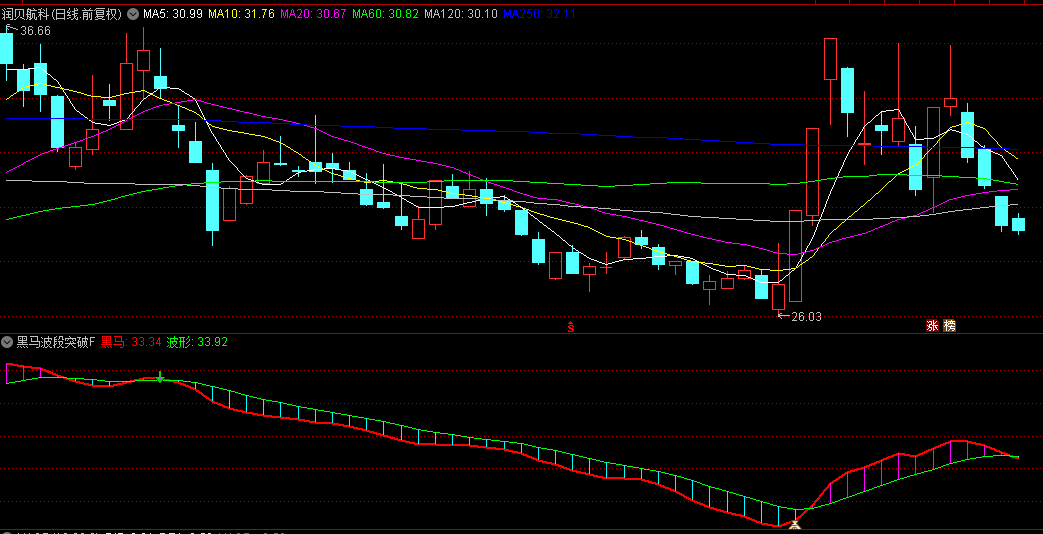The height and width of the screenshot is (534, 1043).
Task: Click the blue MA250: 32.11 label
Action: (539, 13)
